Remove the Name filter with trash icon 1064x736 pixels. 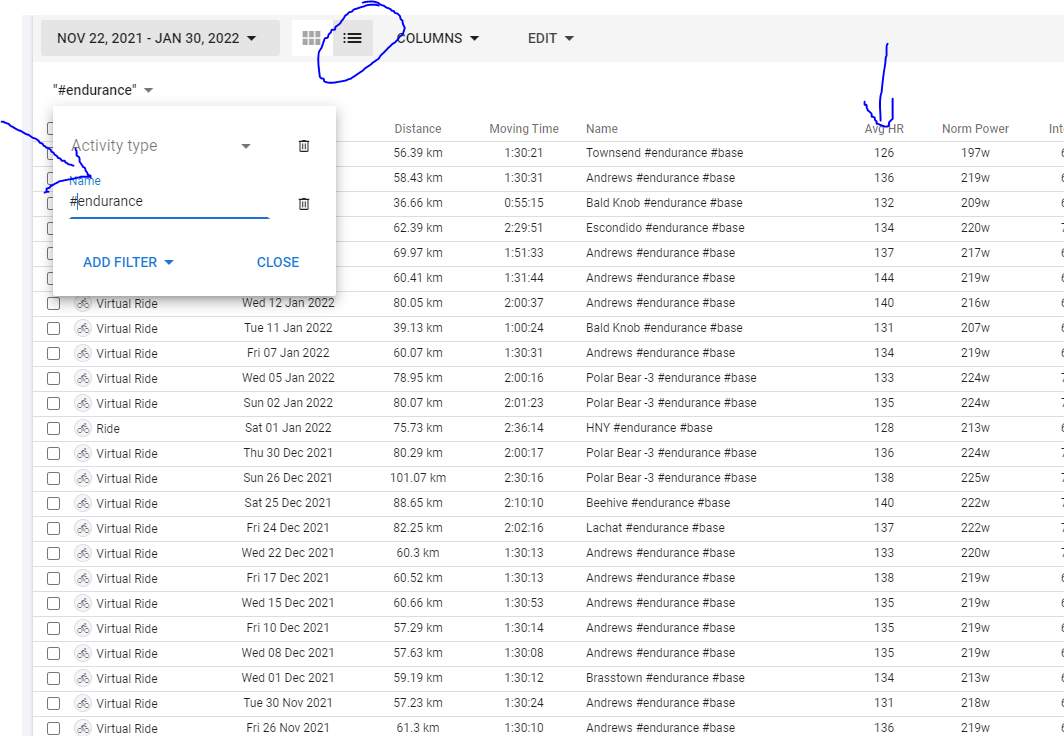point(304,204)
